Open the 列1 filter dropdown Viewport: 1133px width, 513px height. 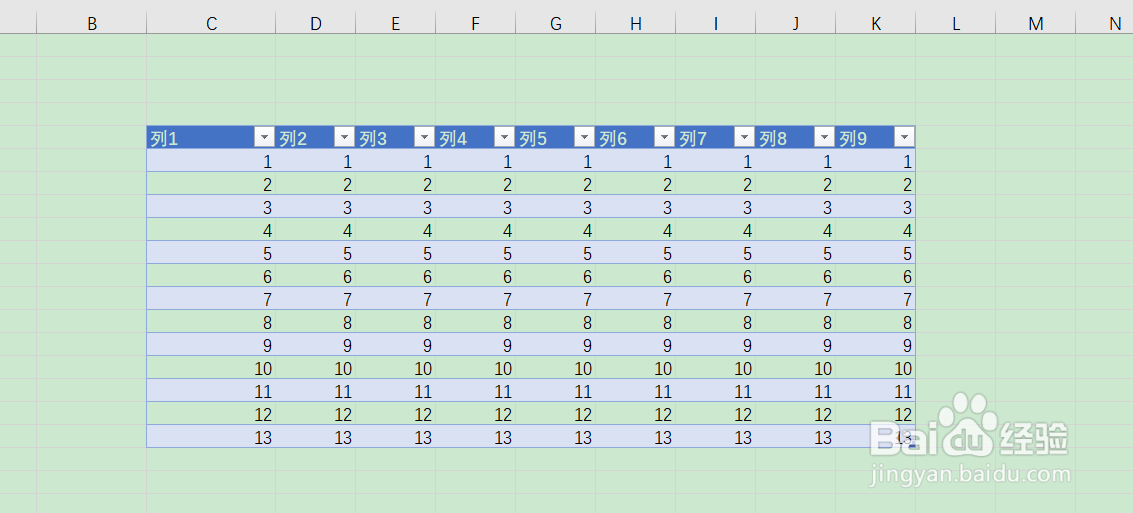coord(265,137)
